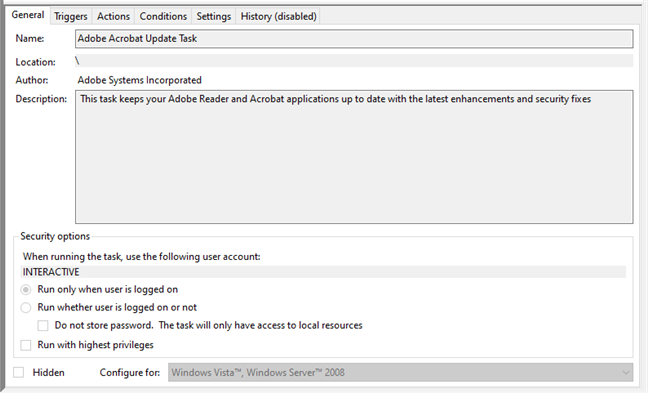
Task: Click the Security options group label
Action: coord(55,236)
